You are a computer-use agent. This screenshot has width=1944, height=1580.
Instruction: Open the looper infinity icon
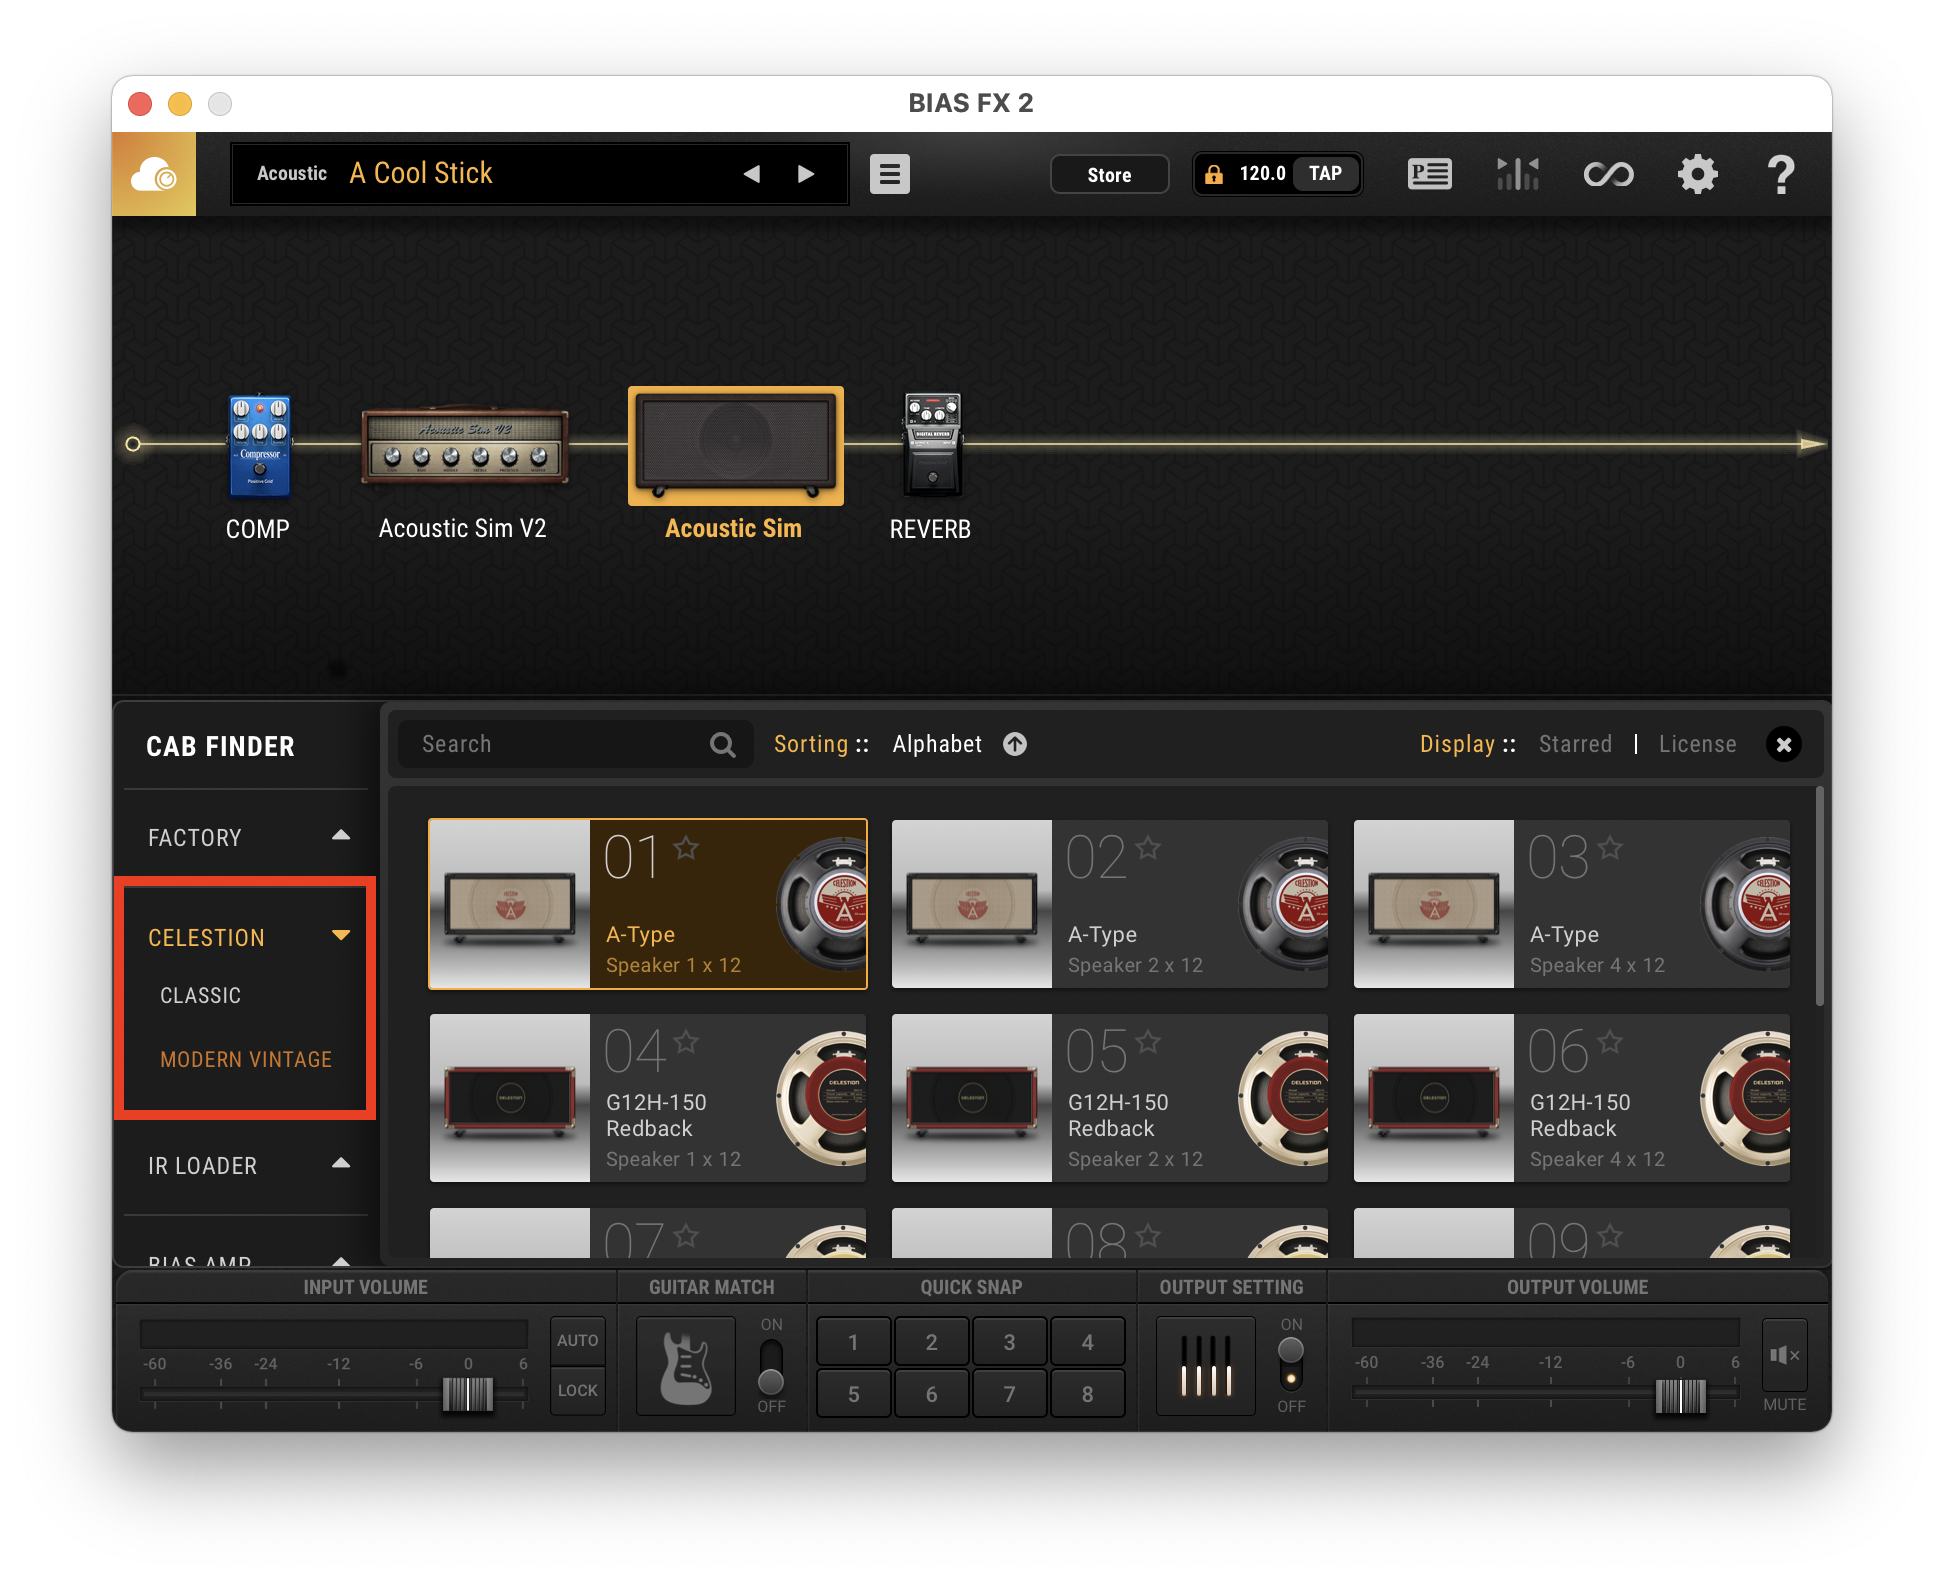click(x=1608, y=175)
